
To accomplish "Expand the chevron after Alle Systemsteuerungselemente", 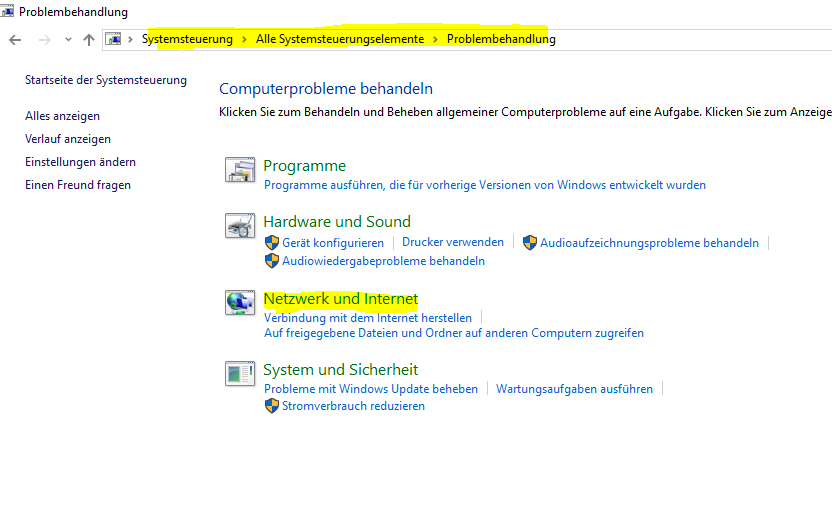I will pos(435,39).
